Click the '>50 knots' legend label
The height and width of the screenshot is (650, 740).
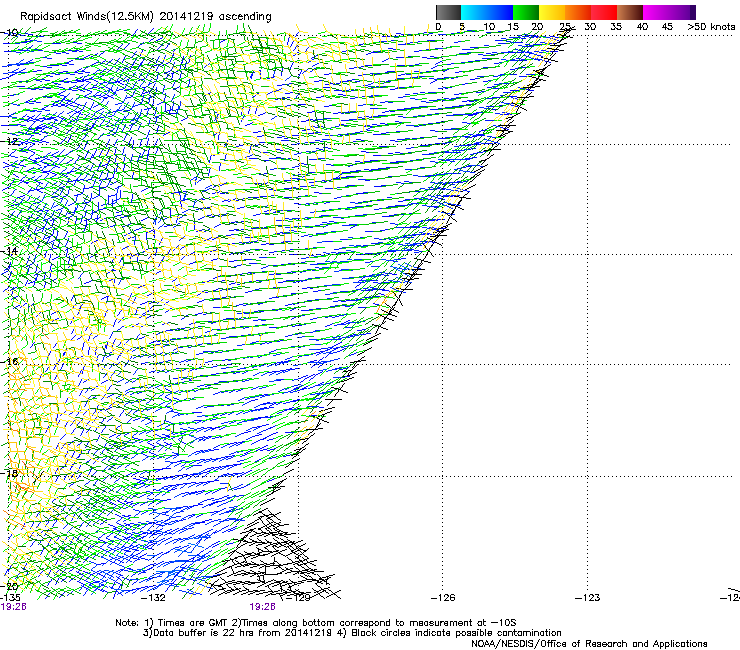click(711, 27)
